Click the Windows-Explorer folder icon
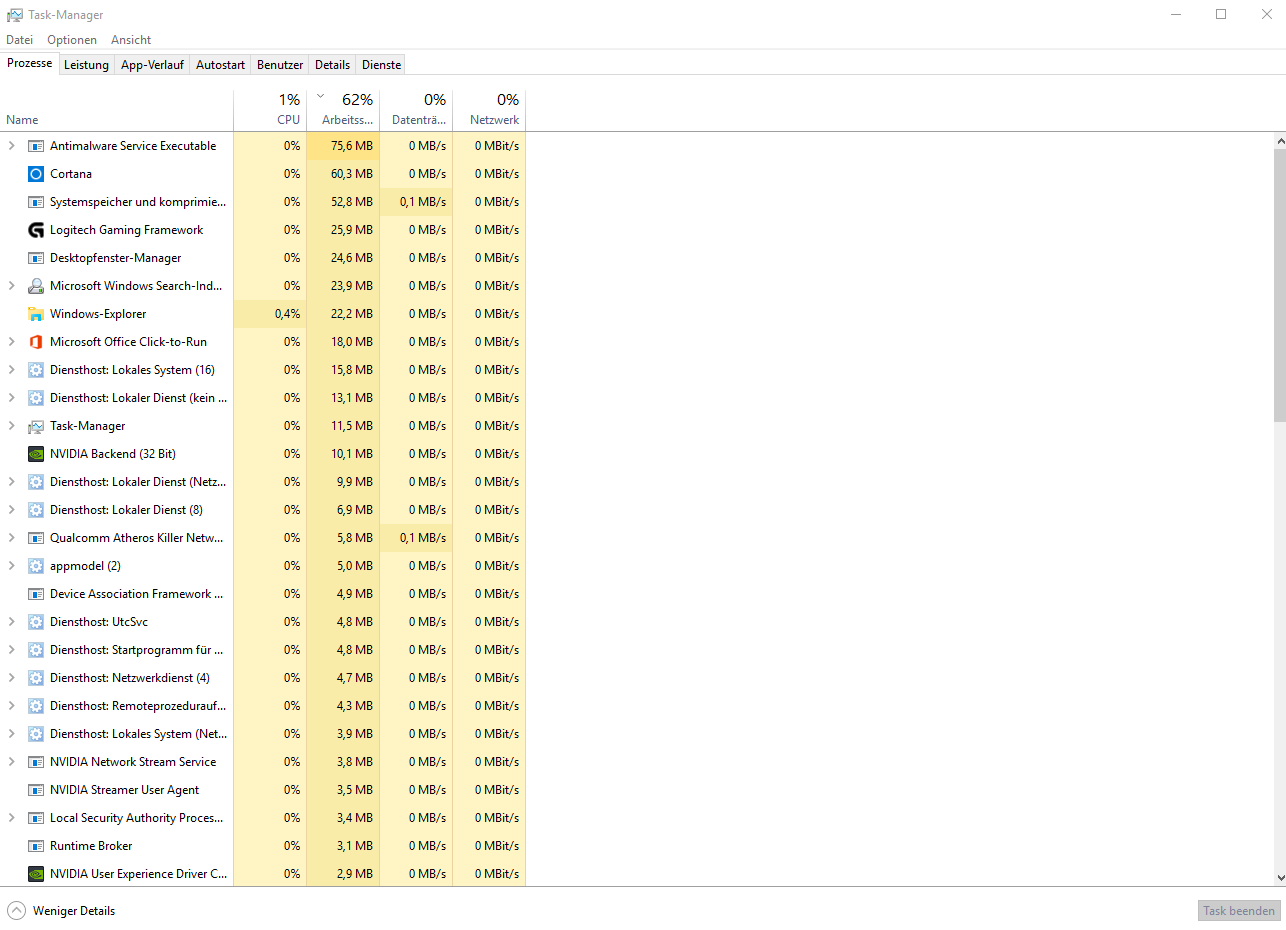The height and width of the screenshot is (930, 1286). pyautogui.click(x=36, y=314)
